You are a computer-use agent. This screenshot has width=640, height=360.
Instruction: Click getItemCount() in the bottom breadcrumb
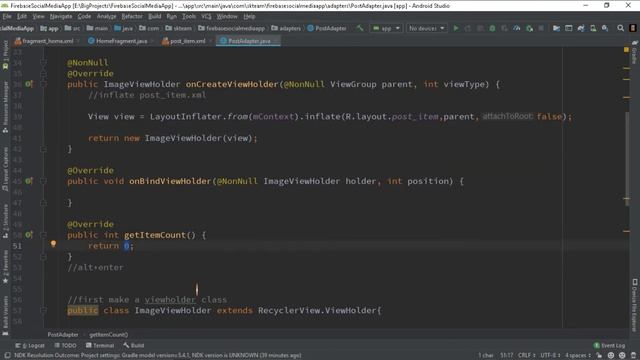point(109,335)
